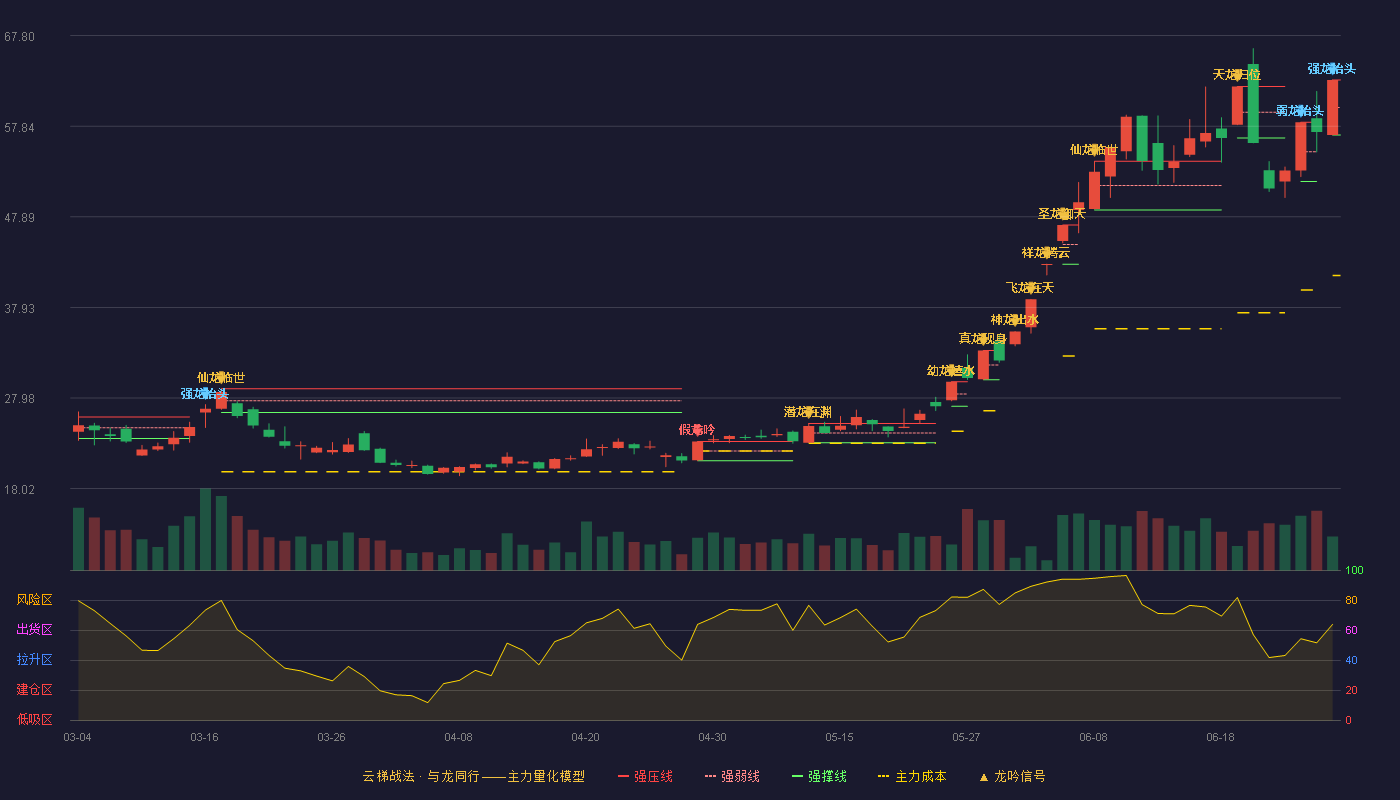Toggle 主力成本 dashed yellow legend entry
This screenshot has width=1400, height=800.
tap(912, 776)
